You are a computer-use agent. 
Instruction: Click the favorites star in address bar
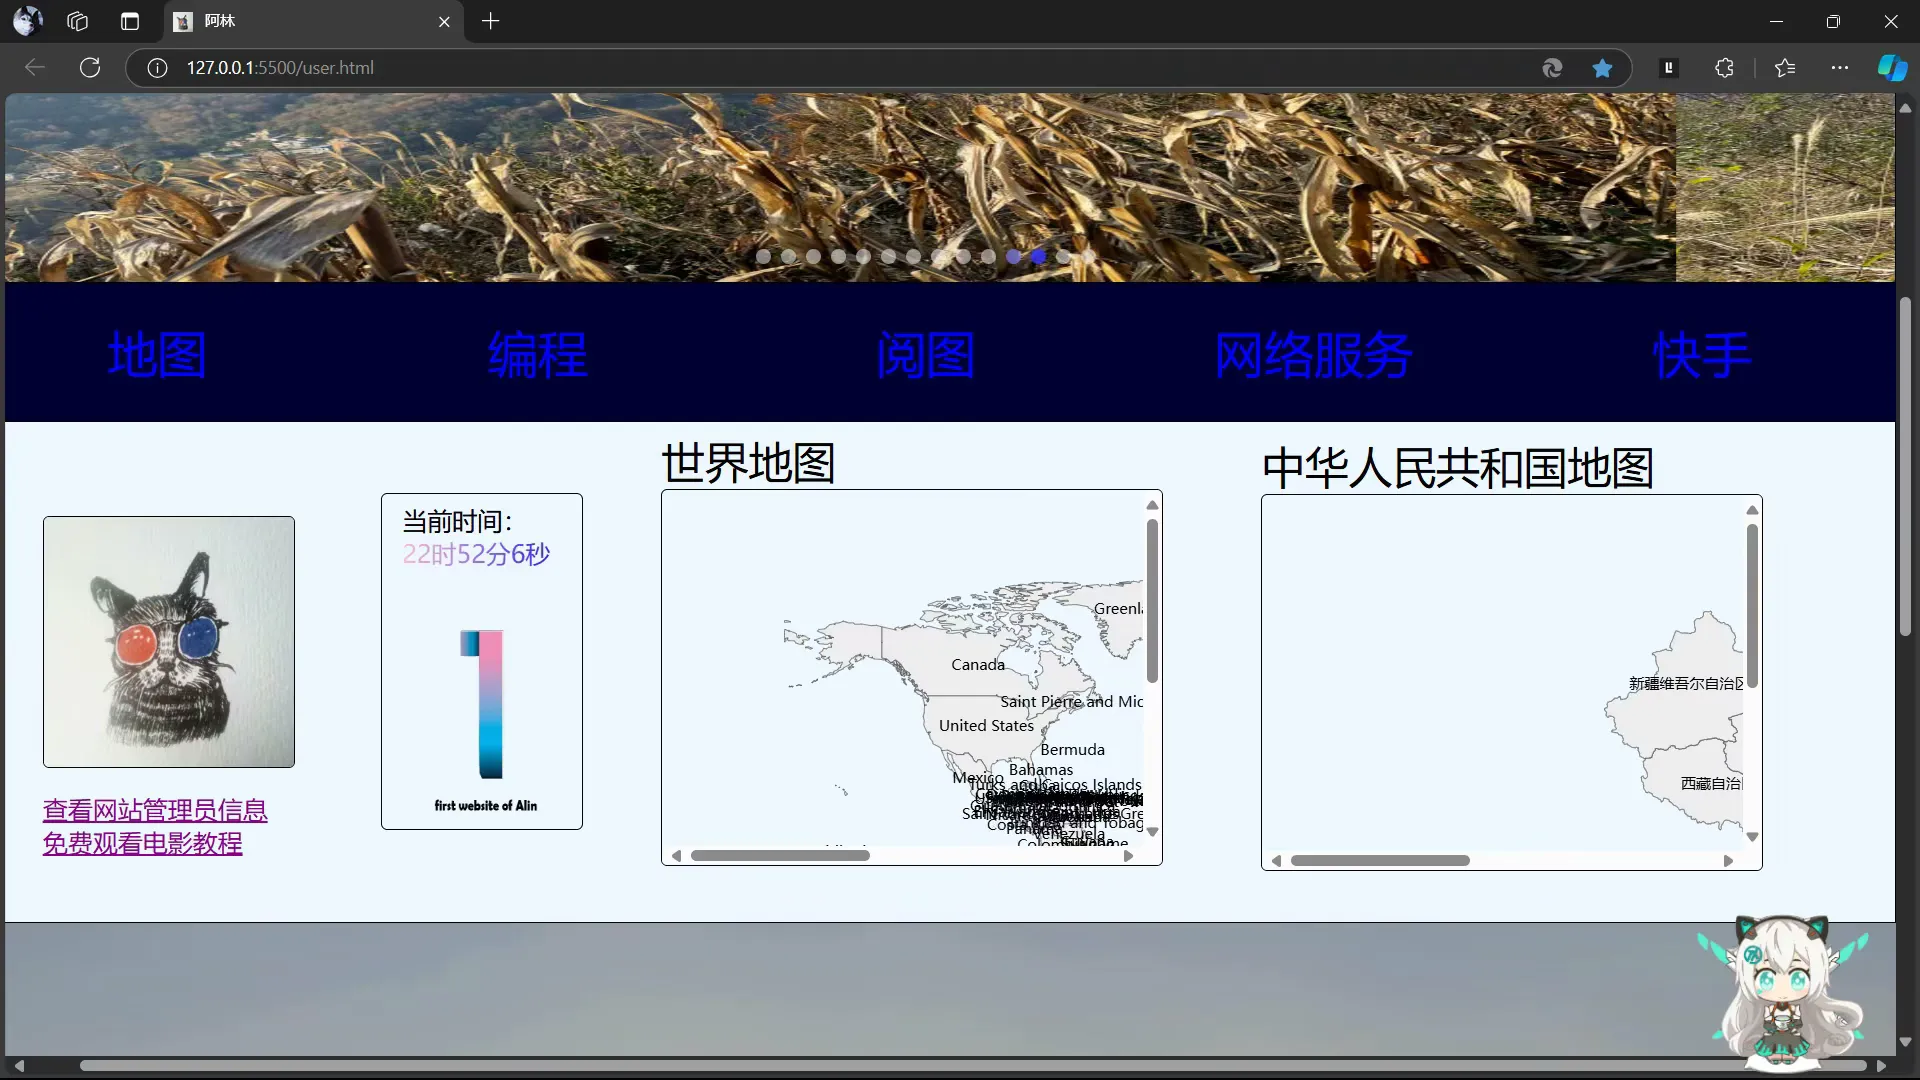pyautogui.click(x=1602, y=68)
